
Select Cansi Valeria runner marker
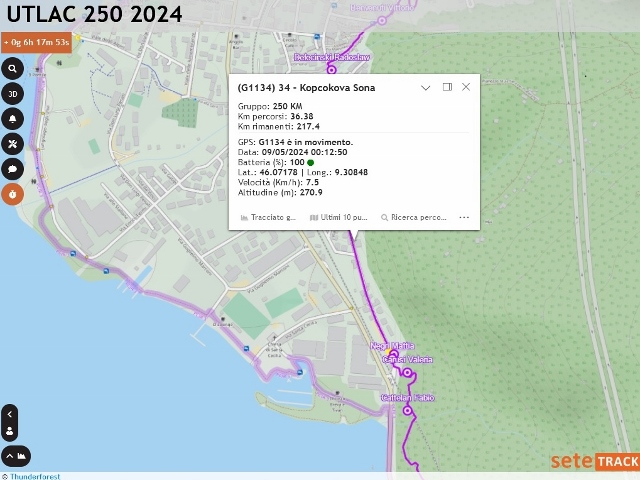[407, 372]
